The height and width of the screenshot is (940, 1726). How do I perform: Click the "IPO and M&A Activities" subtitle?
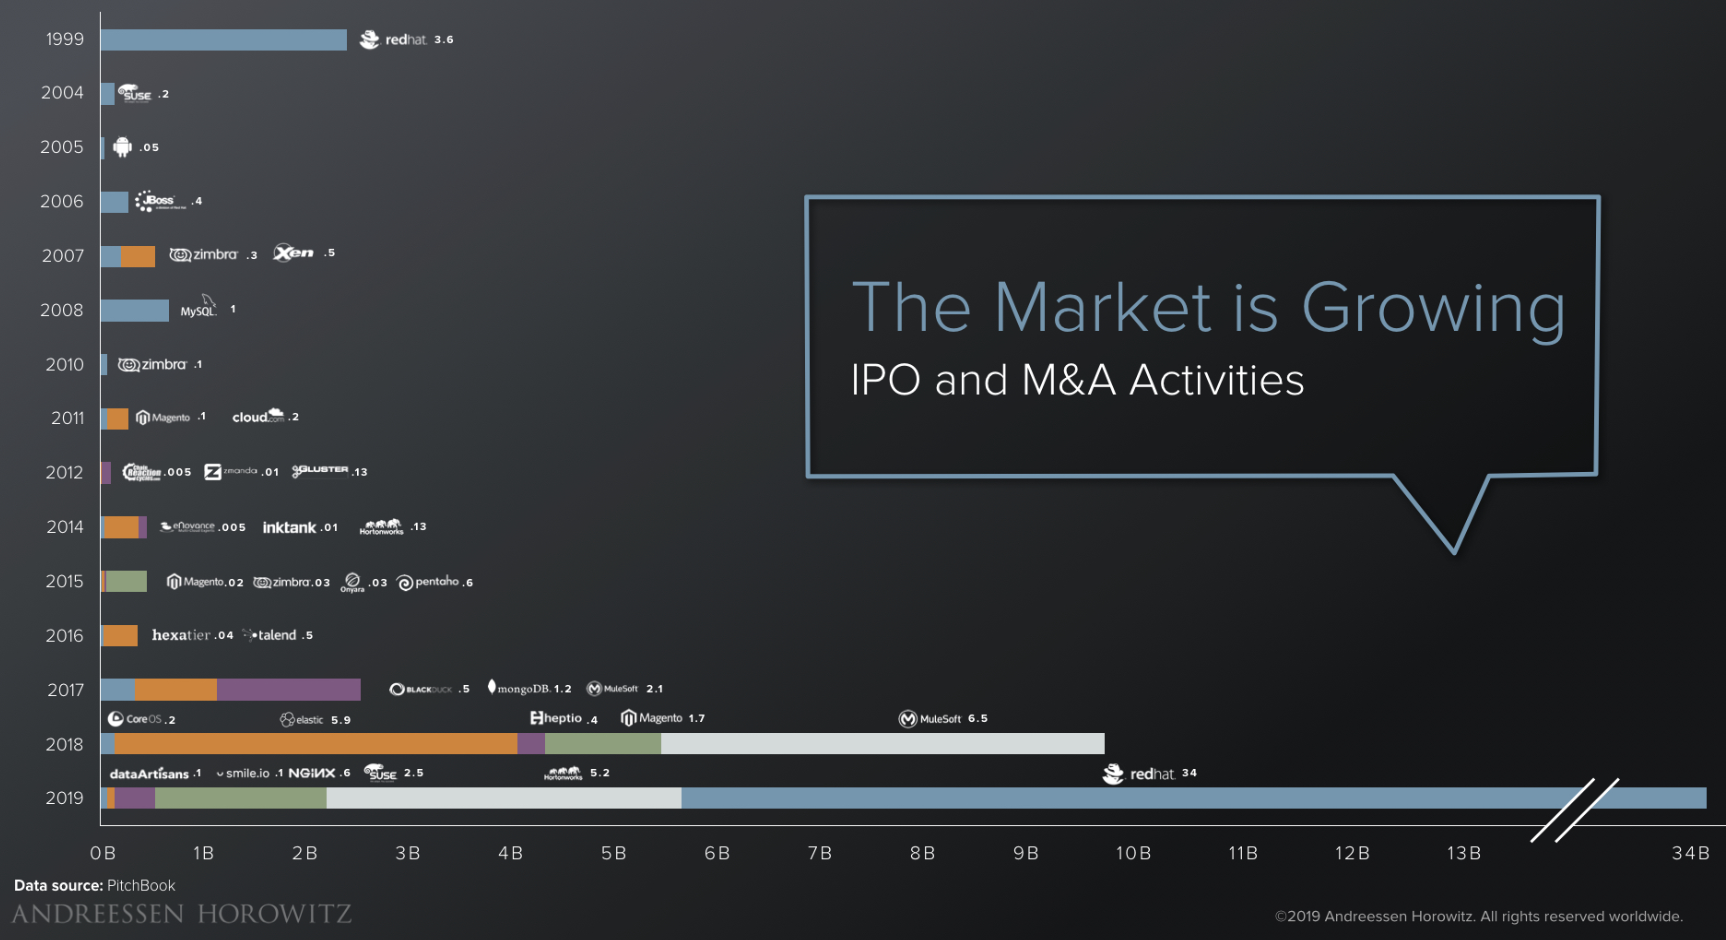(1077, 381)
